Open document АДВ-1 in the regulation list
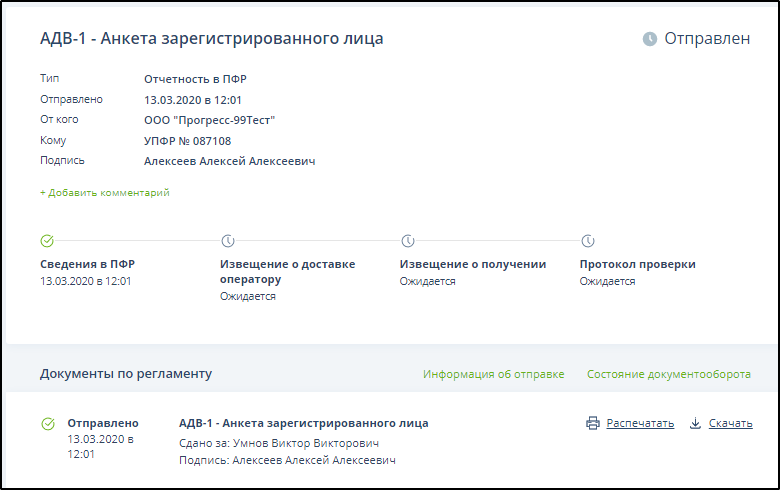 pos(303,423)
